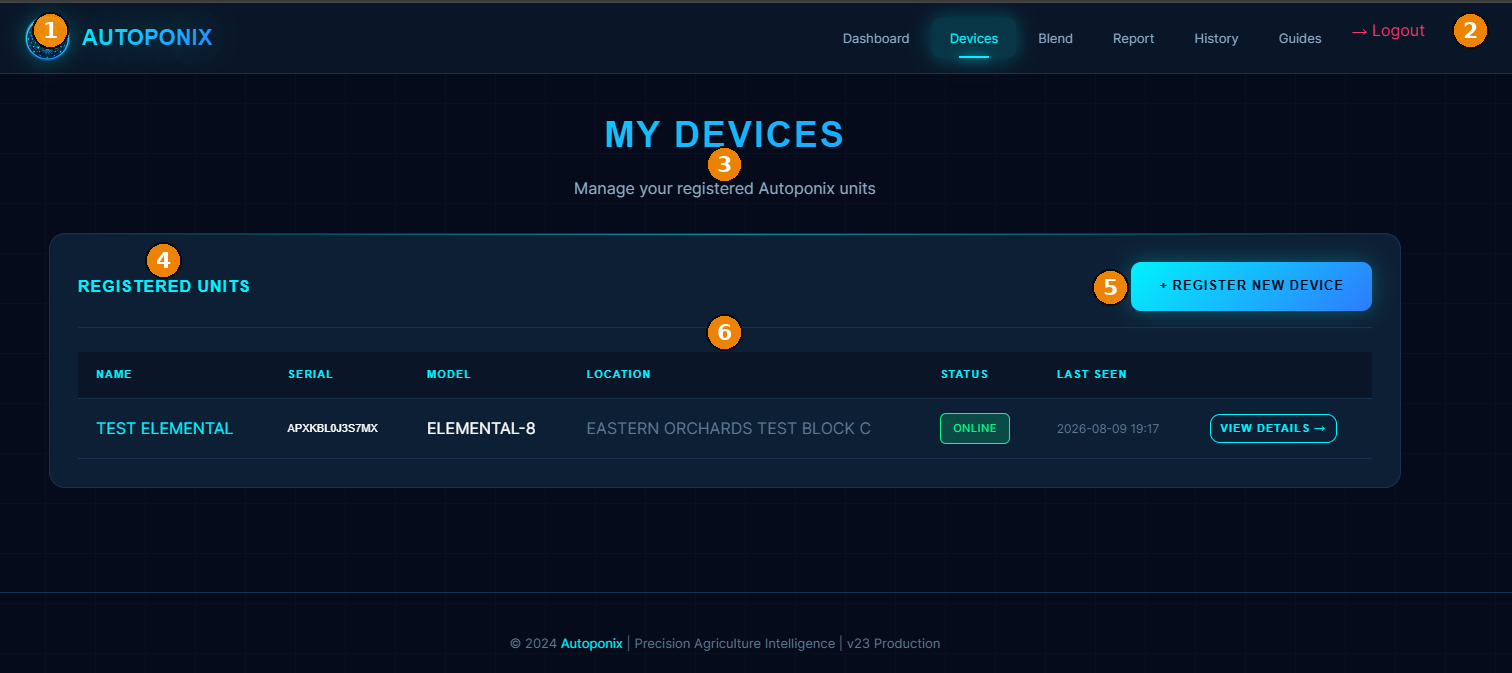This screenshot has height=673, width=1512.
Task: Go to the Blend page
Action: [x=1055, y=38]
